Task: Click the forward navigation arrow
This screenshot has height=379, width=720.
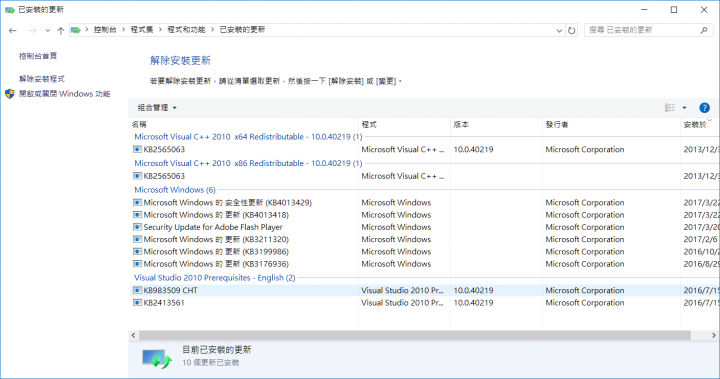Action: [32, 30]
